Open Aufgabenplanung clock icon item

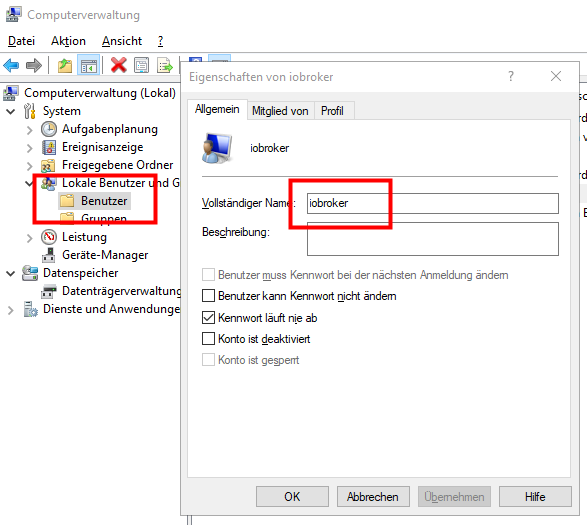pyautogui.click(x=49, y=129)
